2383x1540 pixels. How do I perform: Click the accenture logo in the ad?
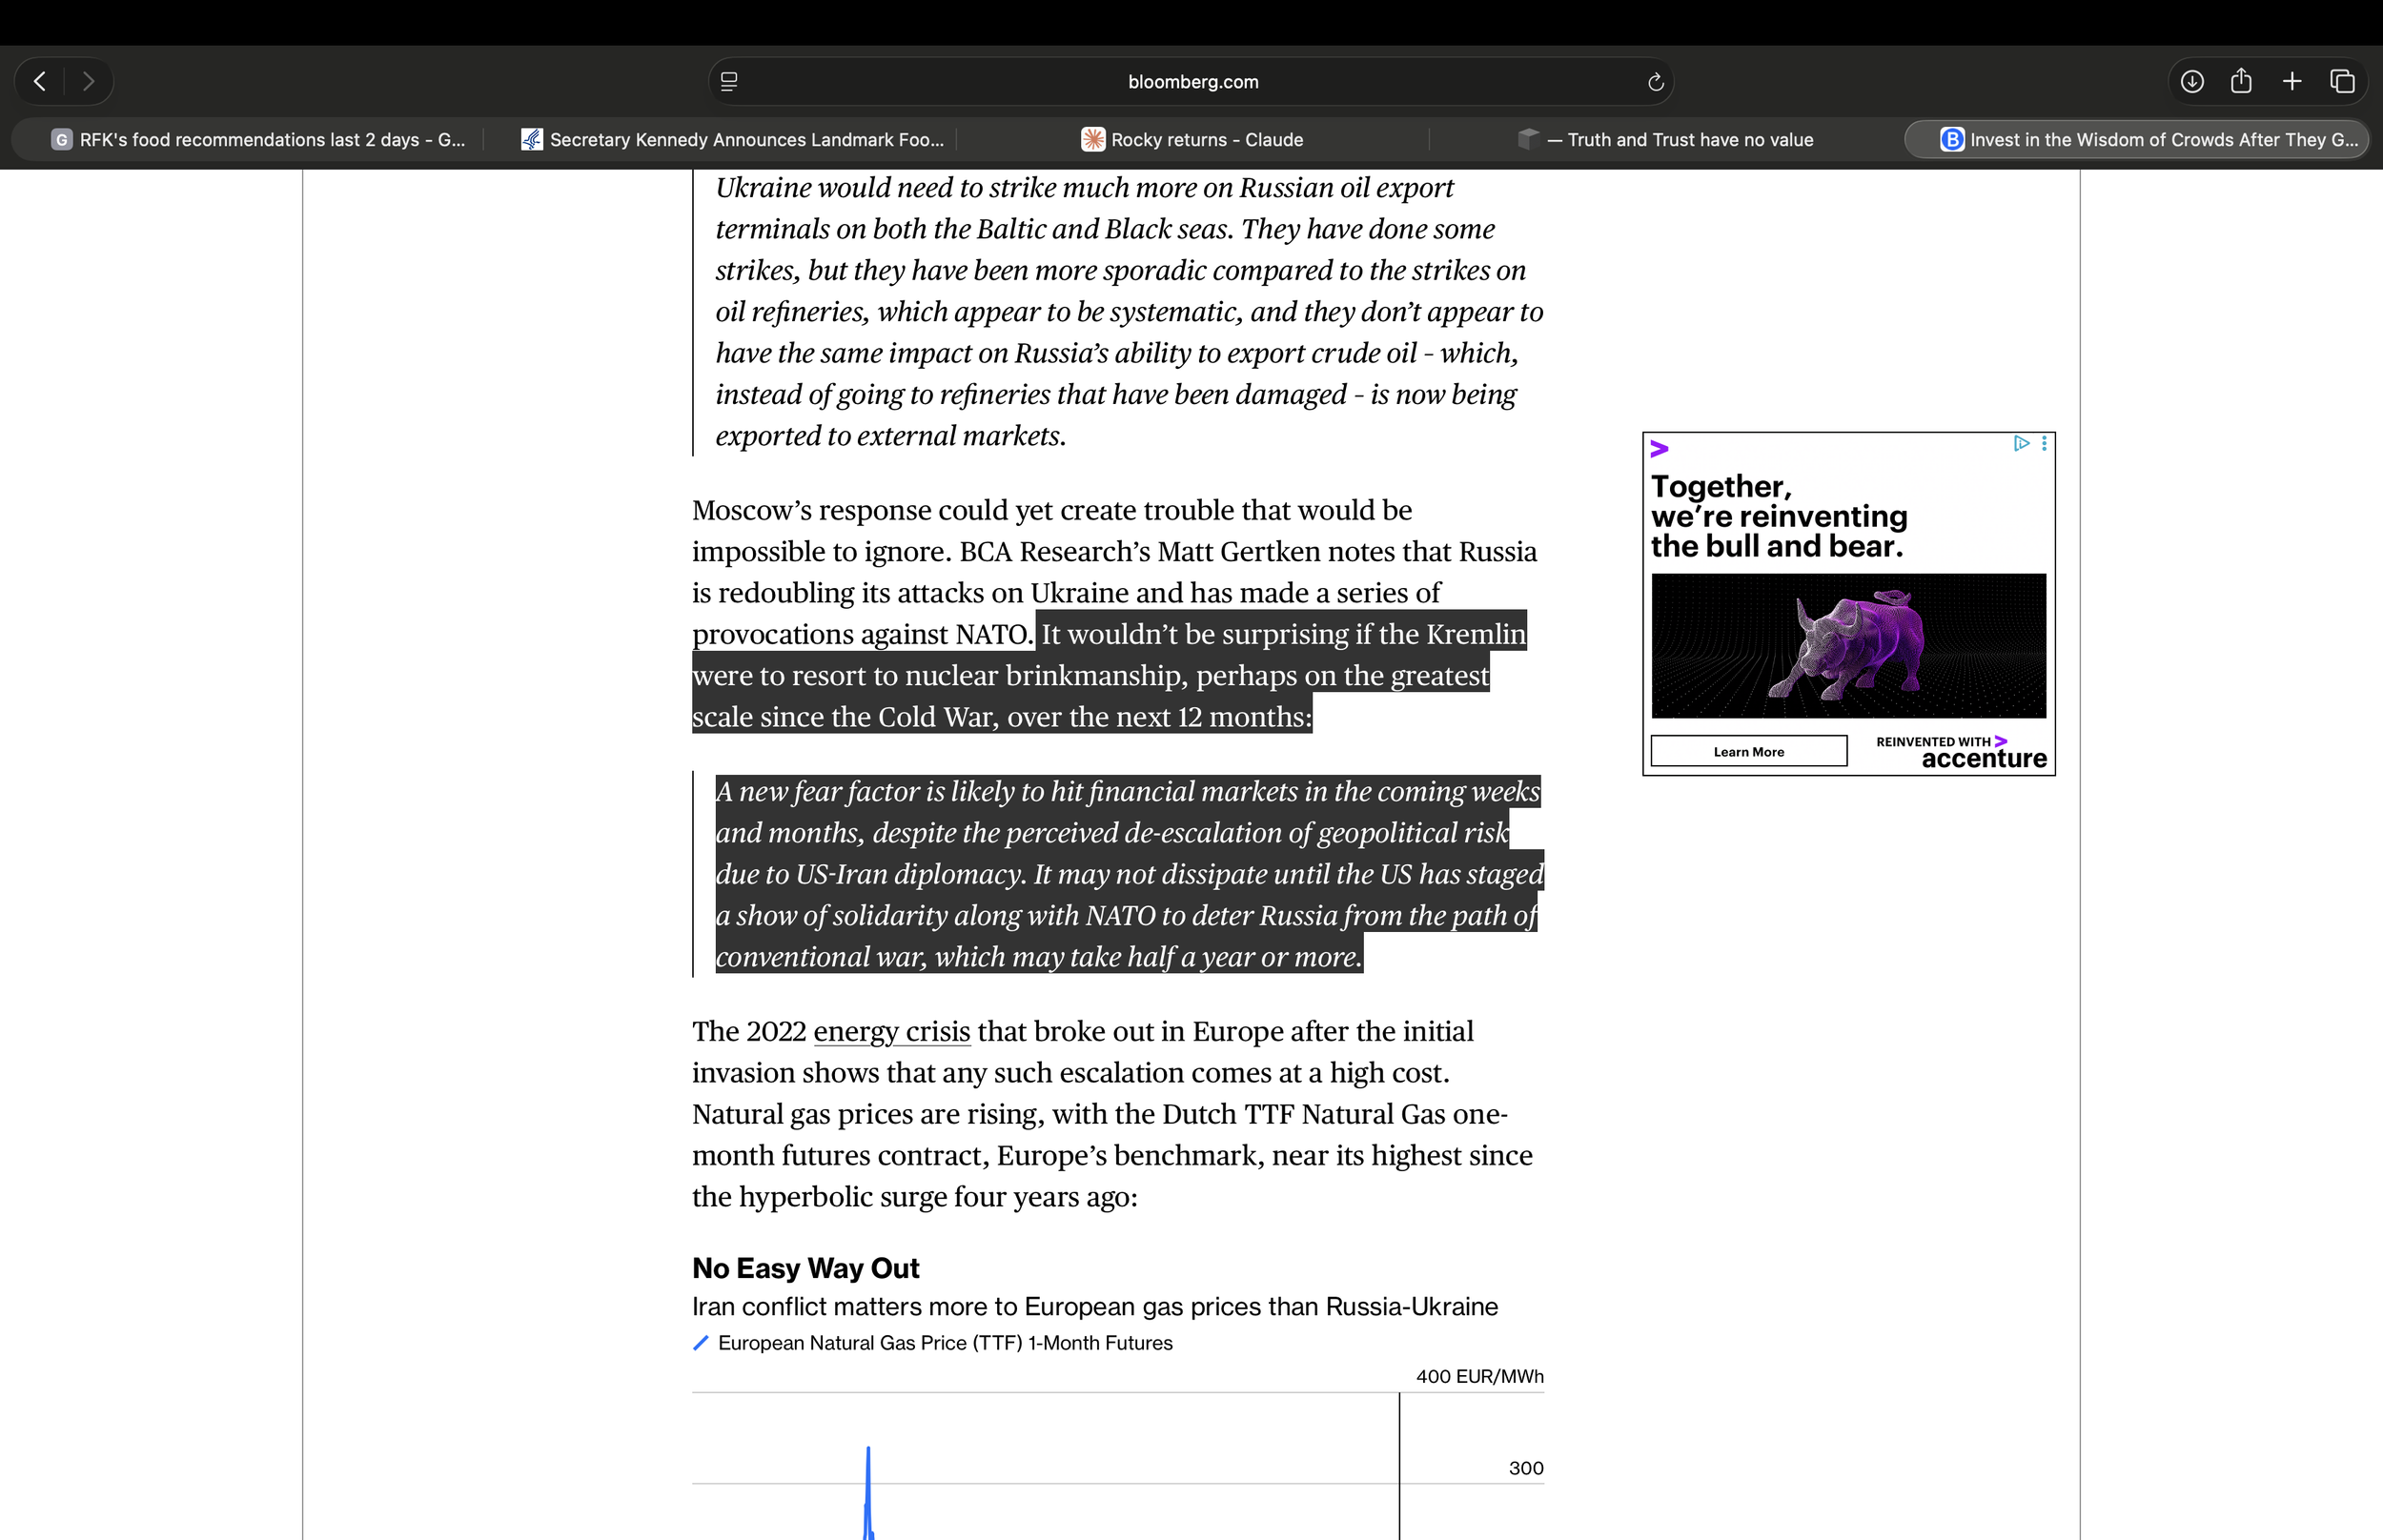pyautogui.click(x=1983, y=759)
